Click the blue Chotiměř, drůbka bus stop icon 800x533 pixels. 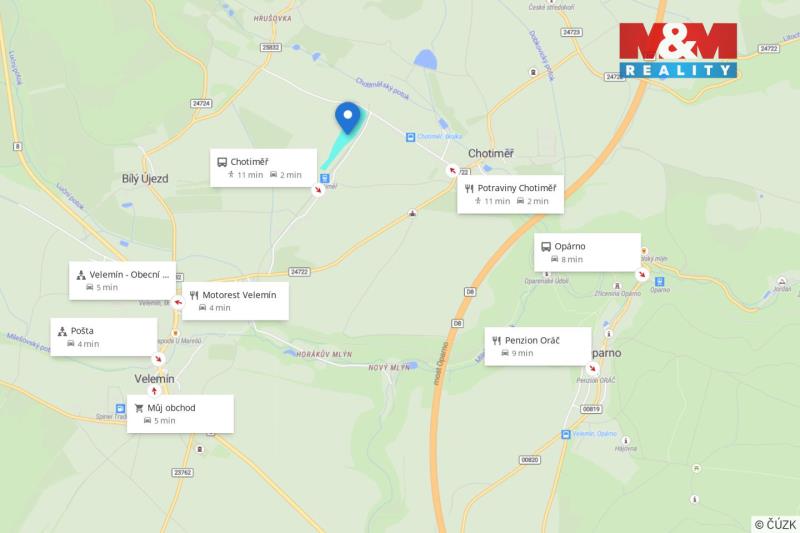point(410,137)
